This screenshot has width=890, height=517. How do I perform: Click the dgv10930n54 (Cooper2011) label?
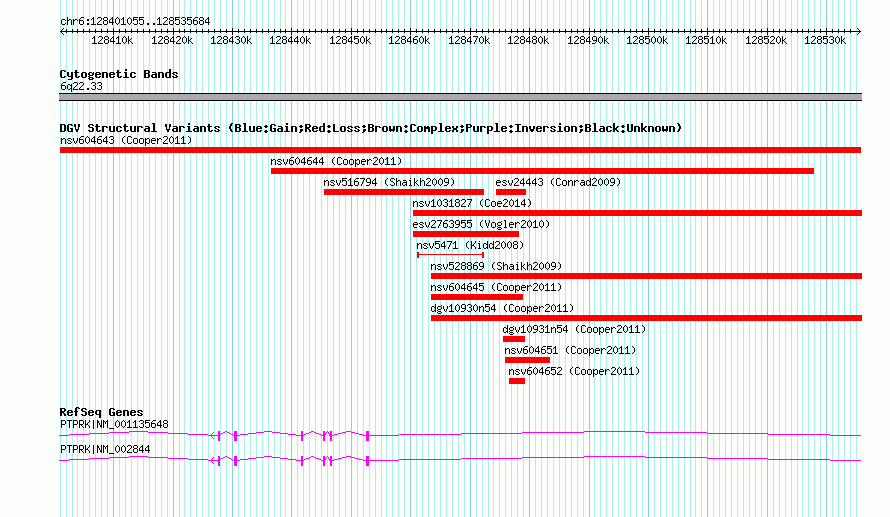tap(502, 308)
